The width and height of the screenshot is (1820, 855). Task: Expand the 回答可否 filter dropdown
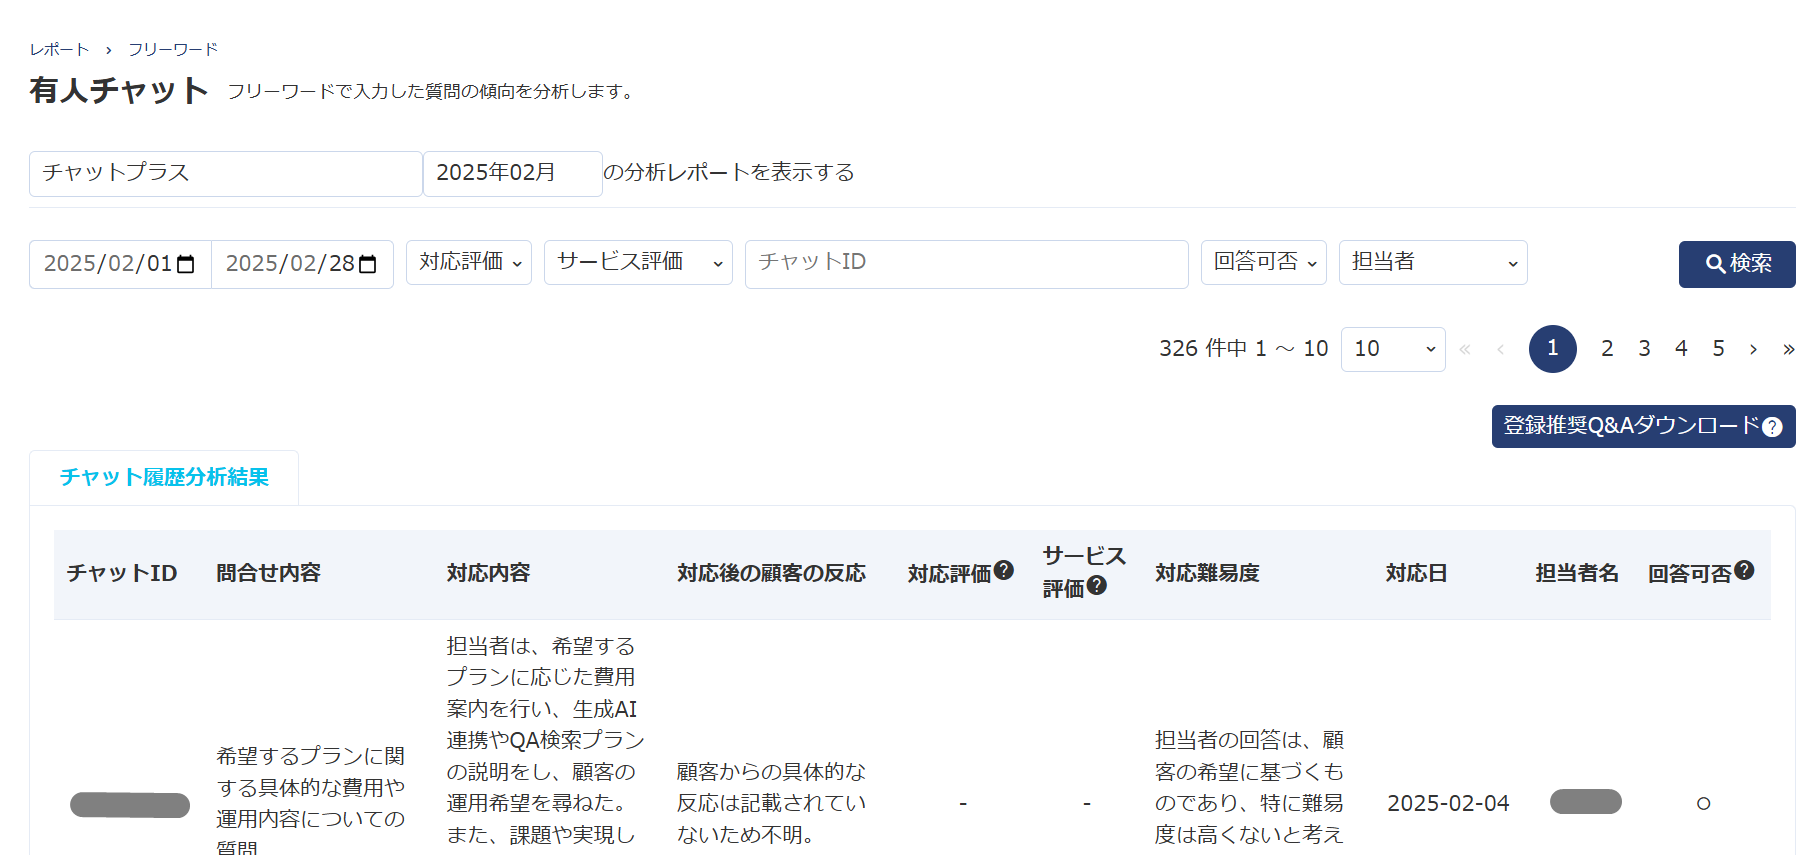point(1263,262)
